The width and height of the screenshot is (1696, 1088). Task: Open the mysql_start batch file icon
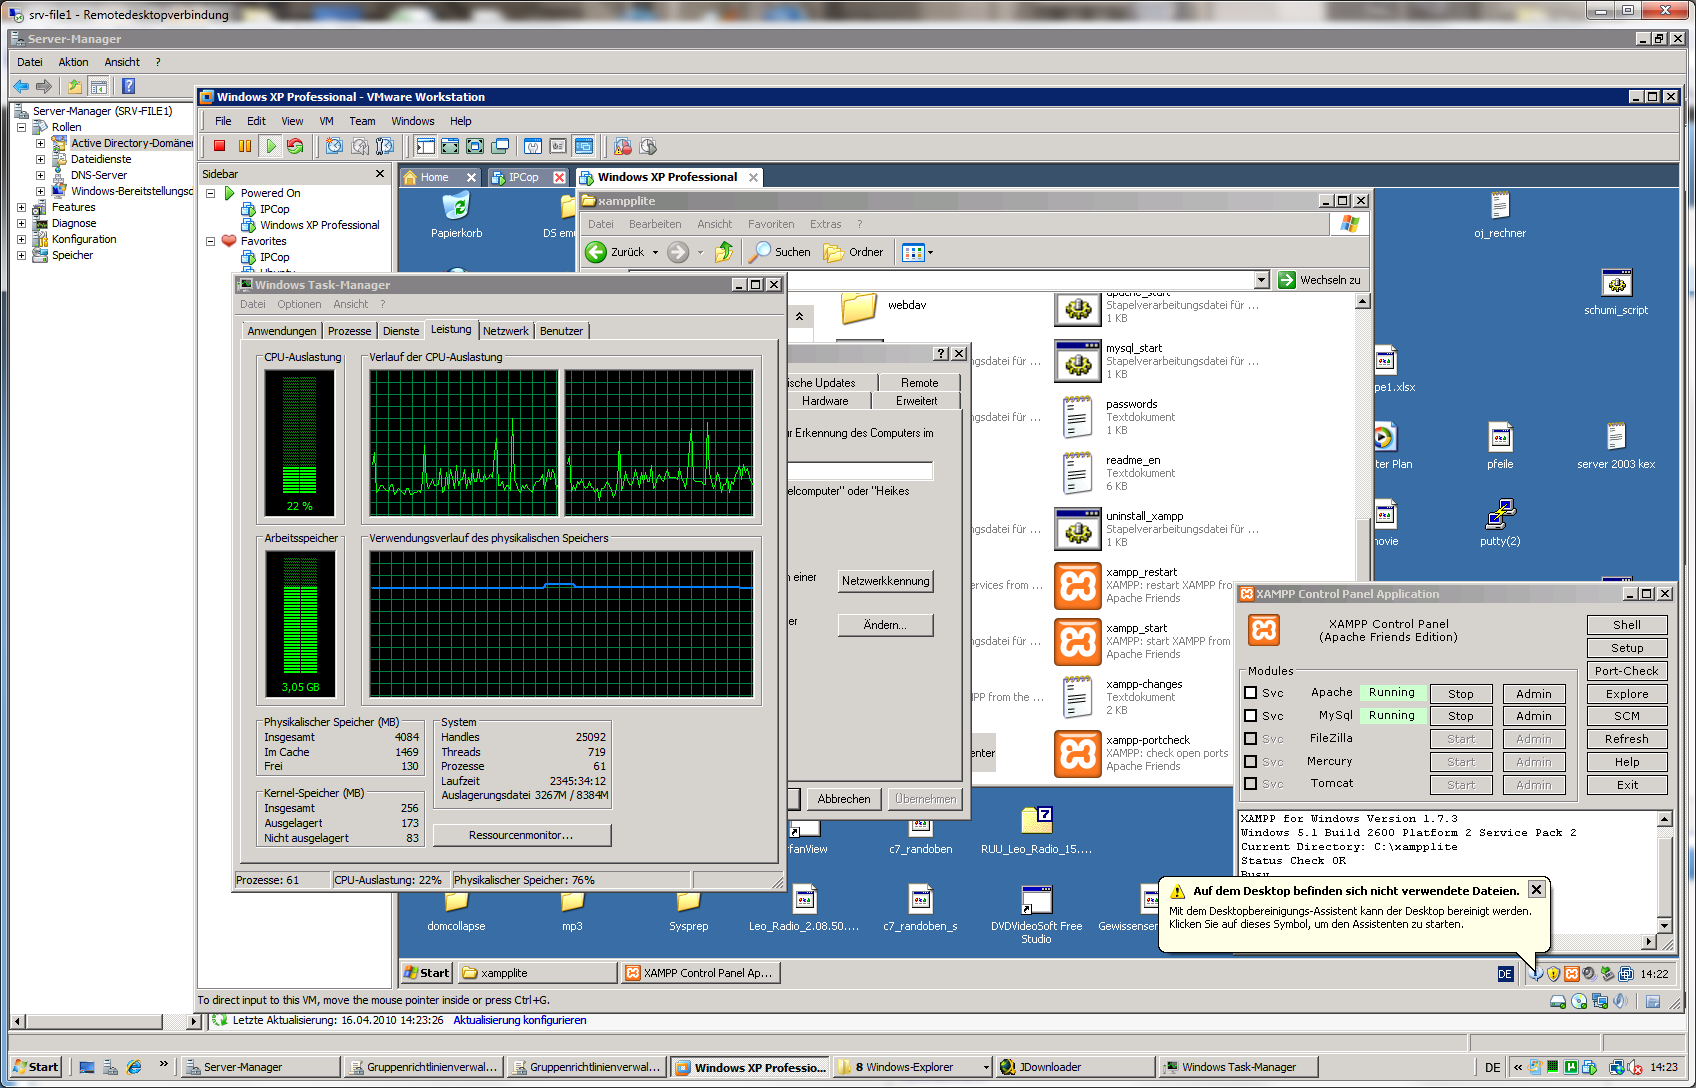pos(1078,361)
